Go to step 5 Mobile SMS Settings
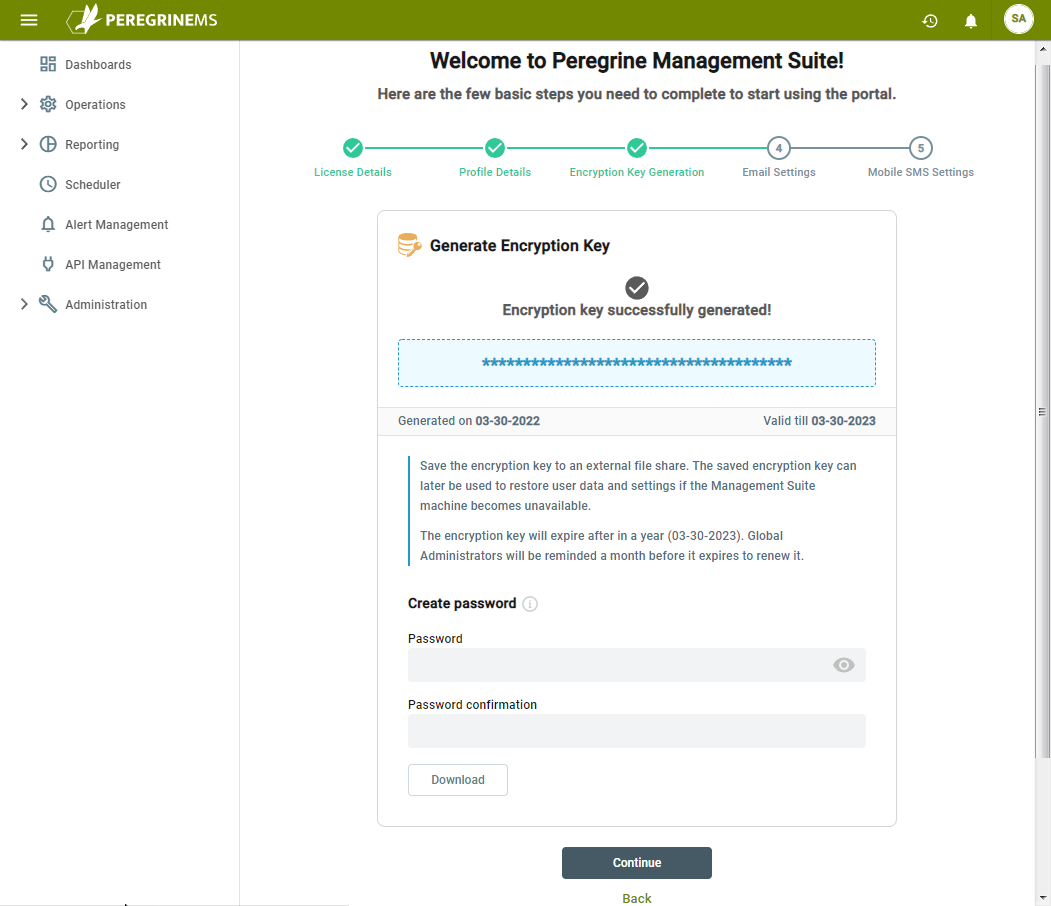Viewport: 1051px width, 906px height. [x=920, y=148]
